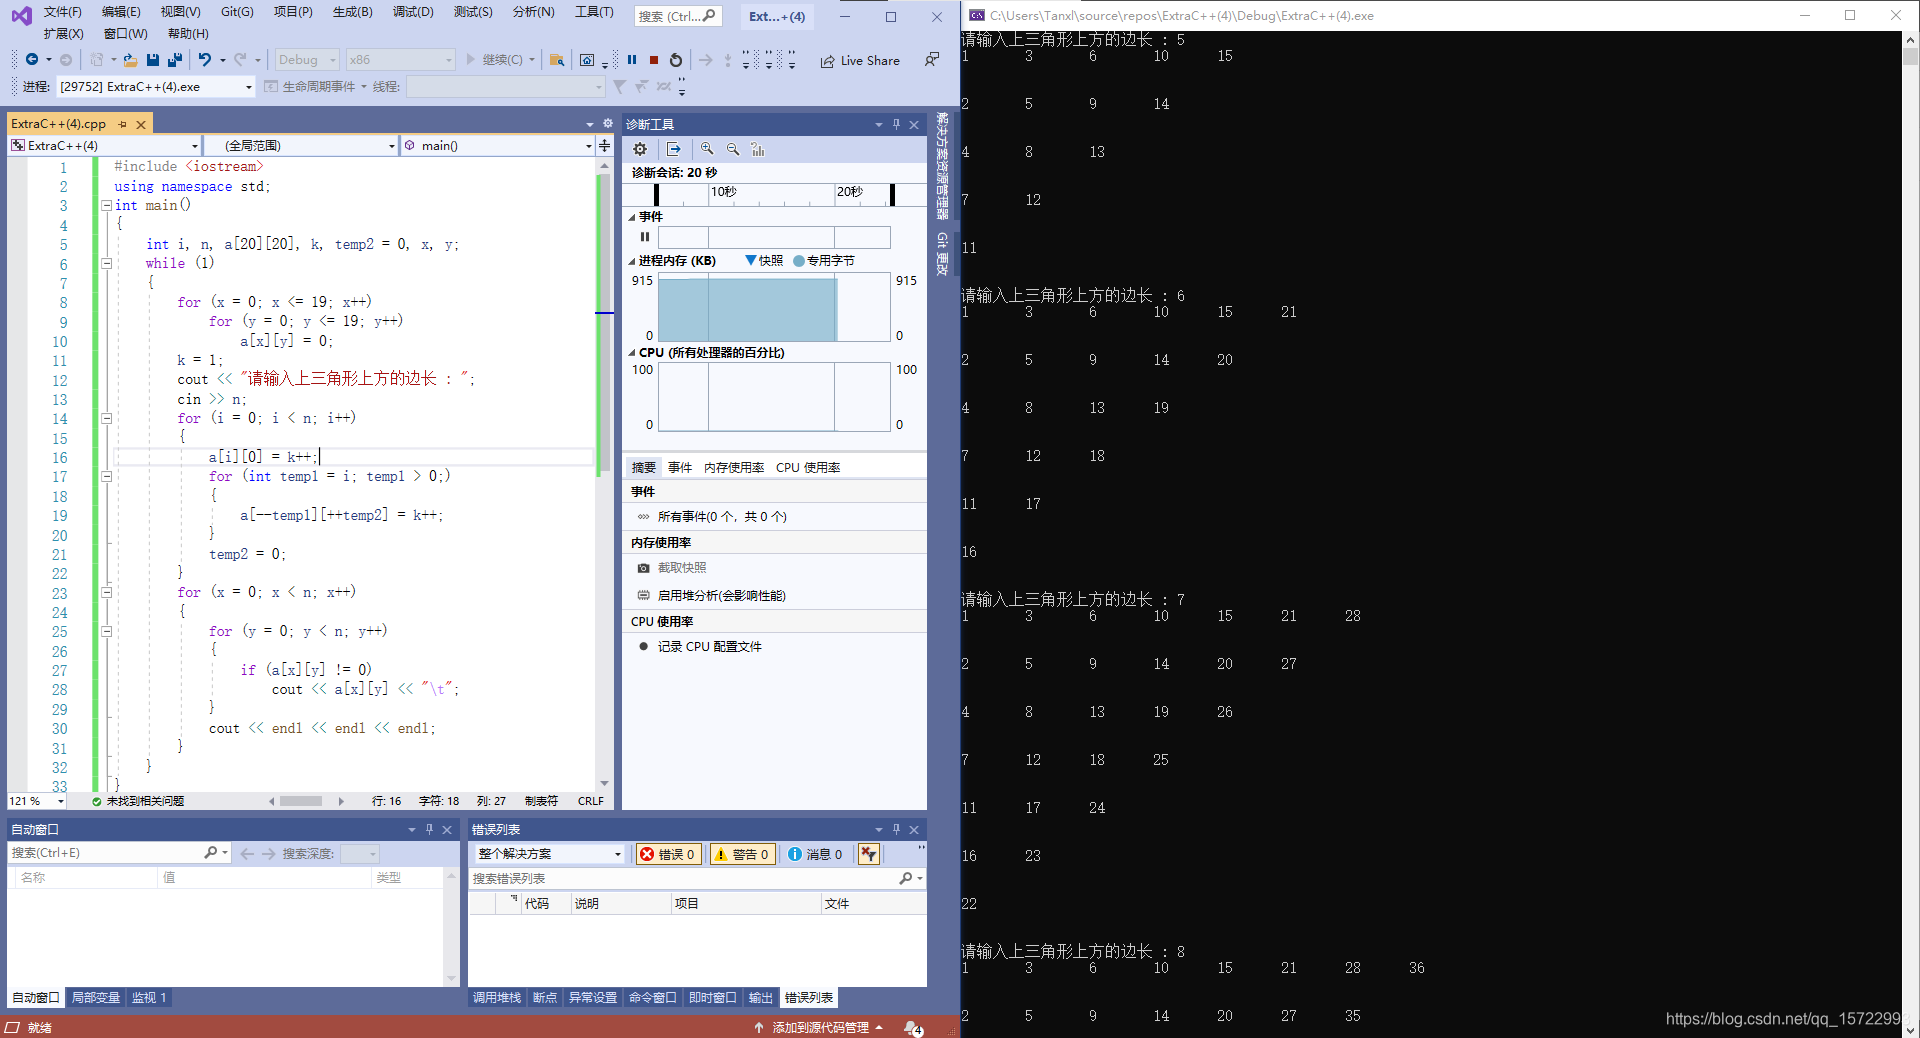Click the Save file floppy icon
Viewport: 1920px width, 1038px height.
click(x=153, y=60)
